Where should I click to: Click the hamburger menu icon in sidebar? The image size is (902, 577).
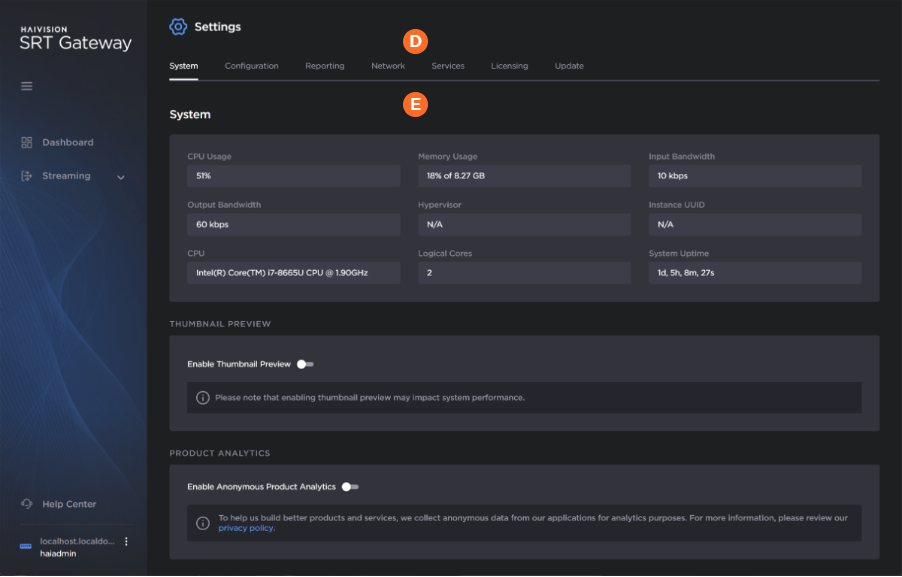pos(27,86)
